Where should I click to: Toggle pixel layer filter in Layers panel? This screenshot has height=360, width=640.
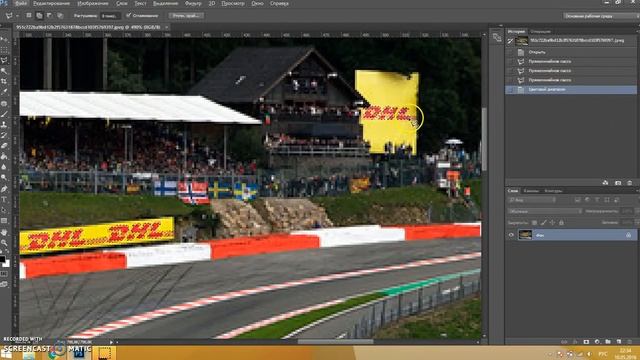[578, 200]
